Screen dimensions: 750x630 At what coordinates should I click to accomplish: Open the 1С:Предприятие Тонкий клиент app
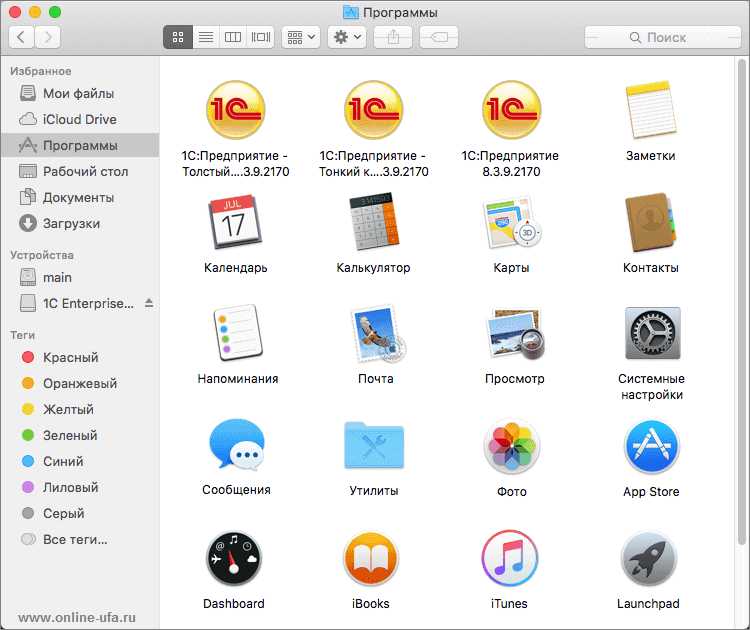pyautogui.click(x=374, y=110)
